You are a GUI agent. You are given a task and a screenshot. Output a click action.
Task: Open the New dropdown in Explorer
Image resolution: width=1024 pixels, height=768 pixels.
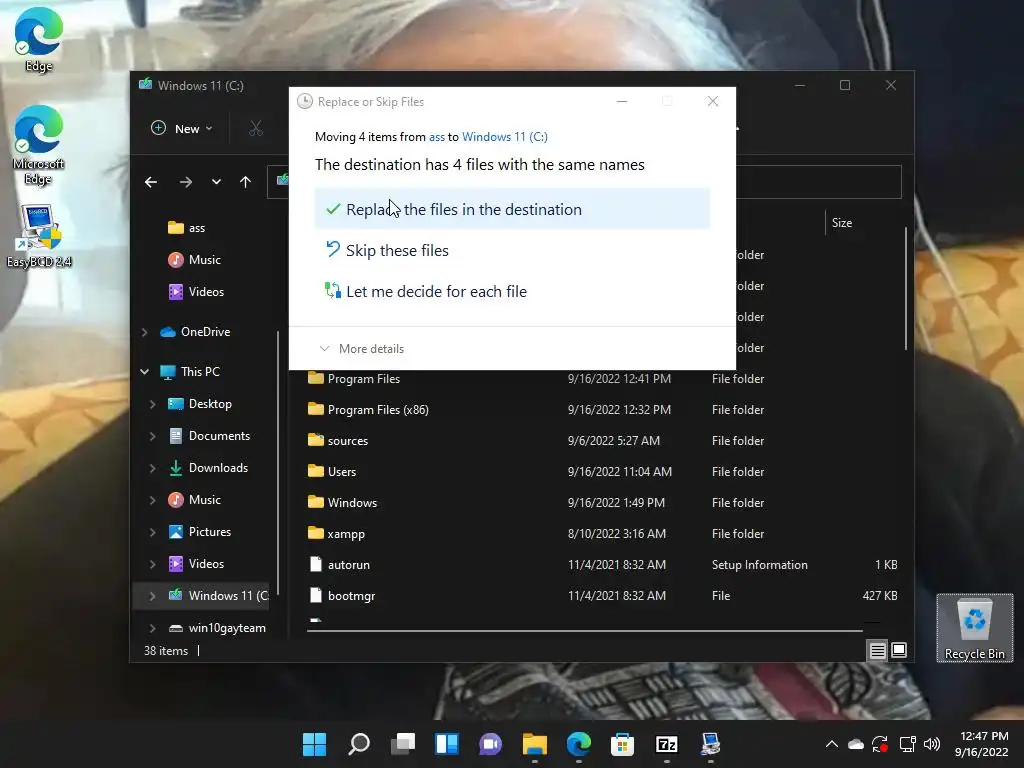pos(182,129)
